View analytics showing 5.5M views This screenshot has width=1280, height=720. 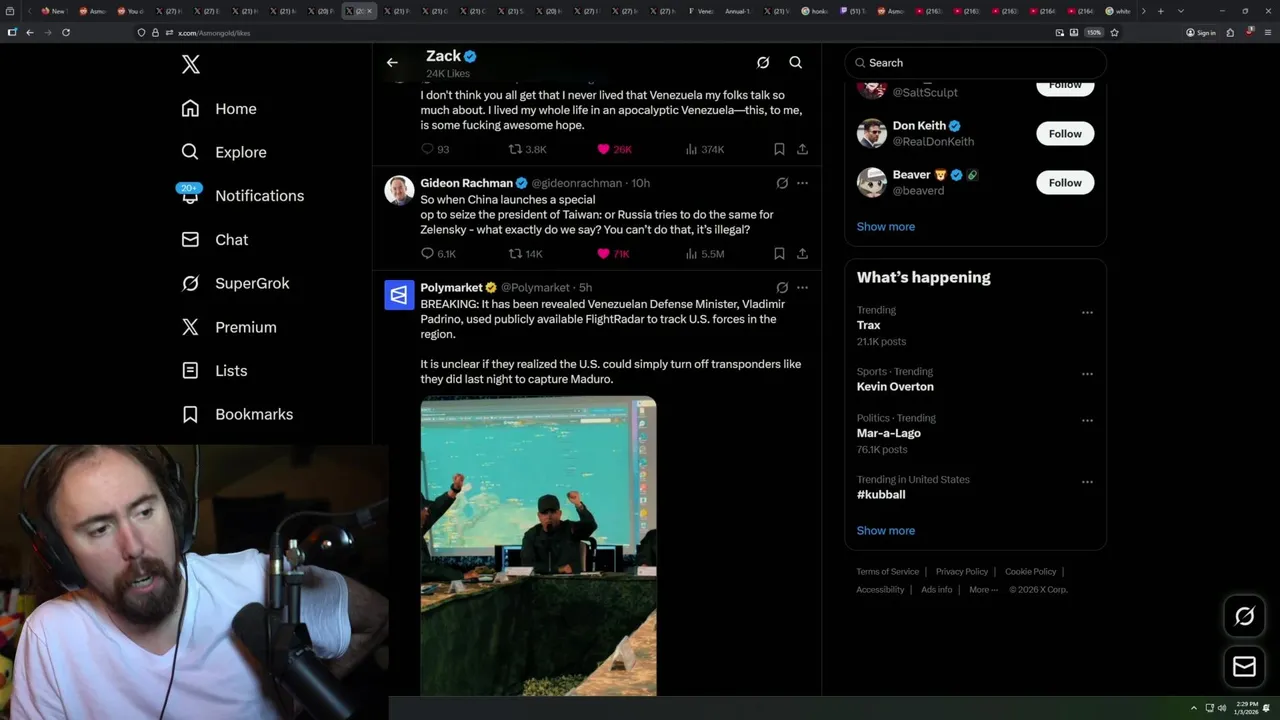tap(705, 254)
